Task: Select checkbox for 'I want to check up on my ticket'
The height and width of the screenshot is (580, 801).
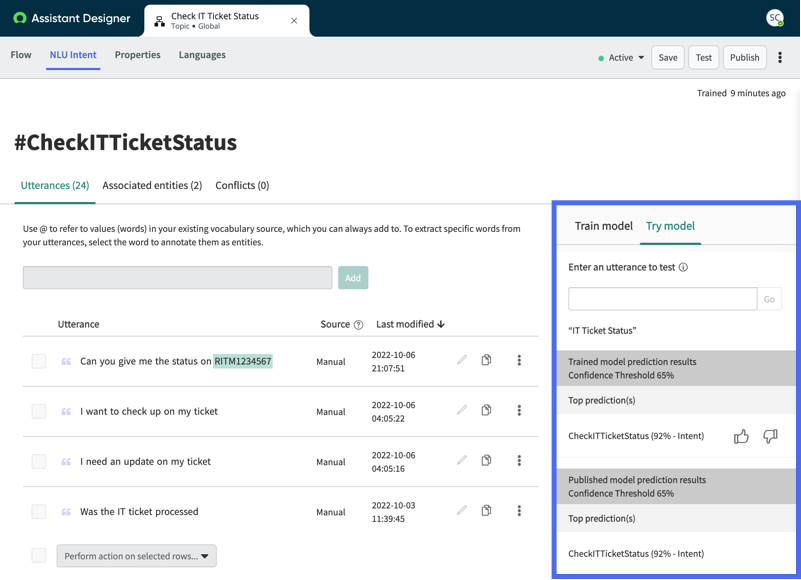Action: coord(39,411)
